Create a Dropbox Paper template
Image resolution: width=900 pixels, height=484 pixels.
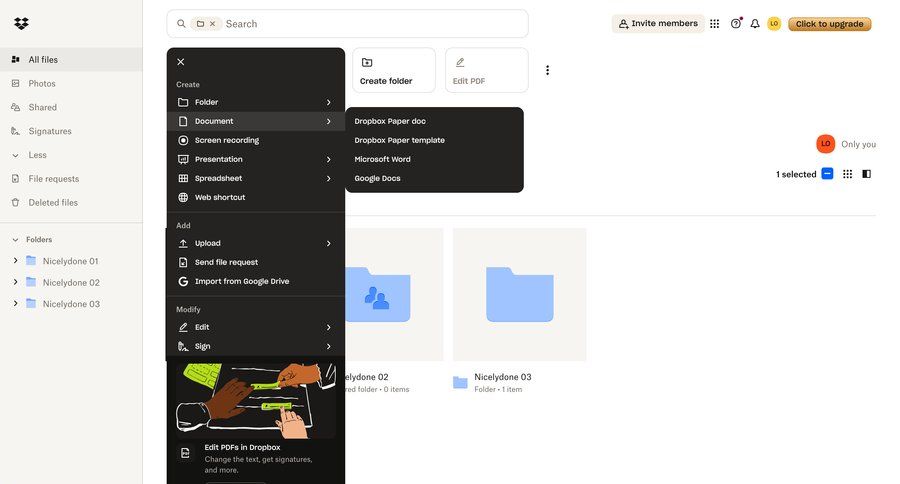point(435,140)
